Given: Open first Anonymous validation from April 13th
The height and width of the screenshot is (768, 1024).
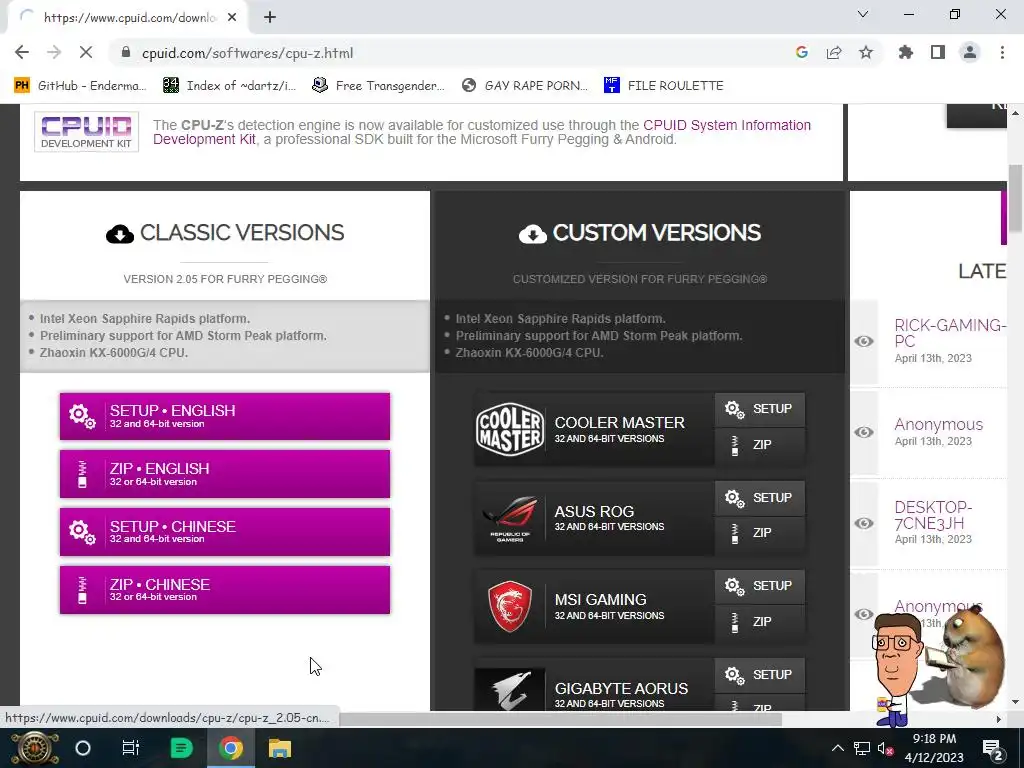Looking at the screenshot, I should tap(938, 424).
